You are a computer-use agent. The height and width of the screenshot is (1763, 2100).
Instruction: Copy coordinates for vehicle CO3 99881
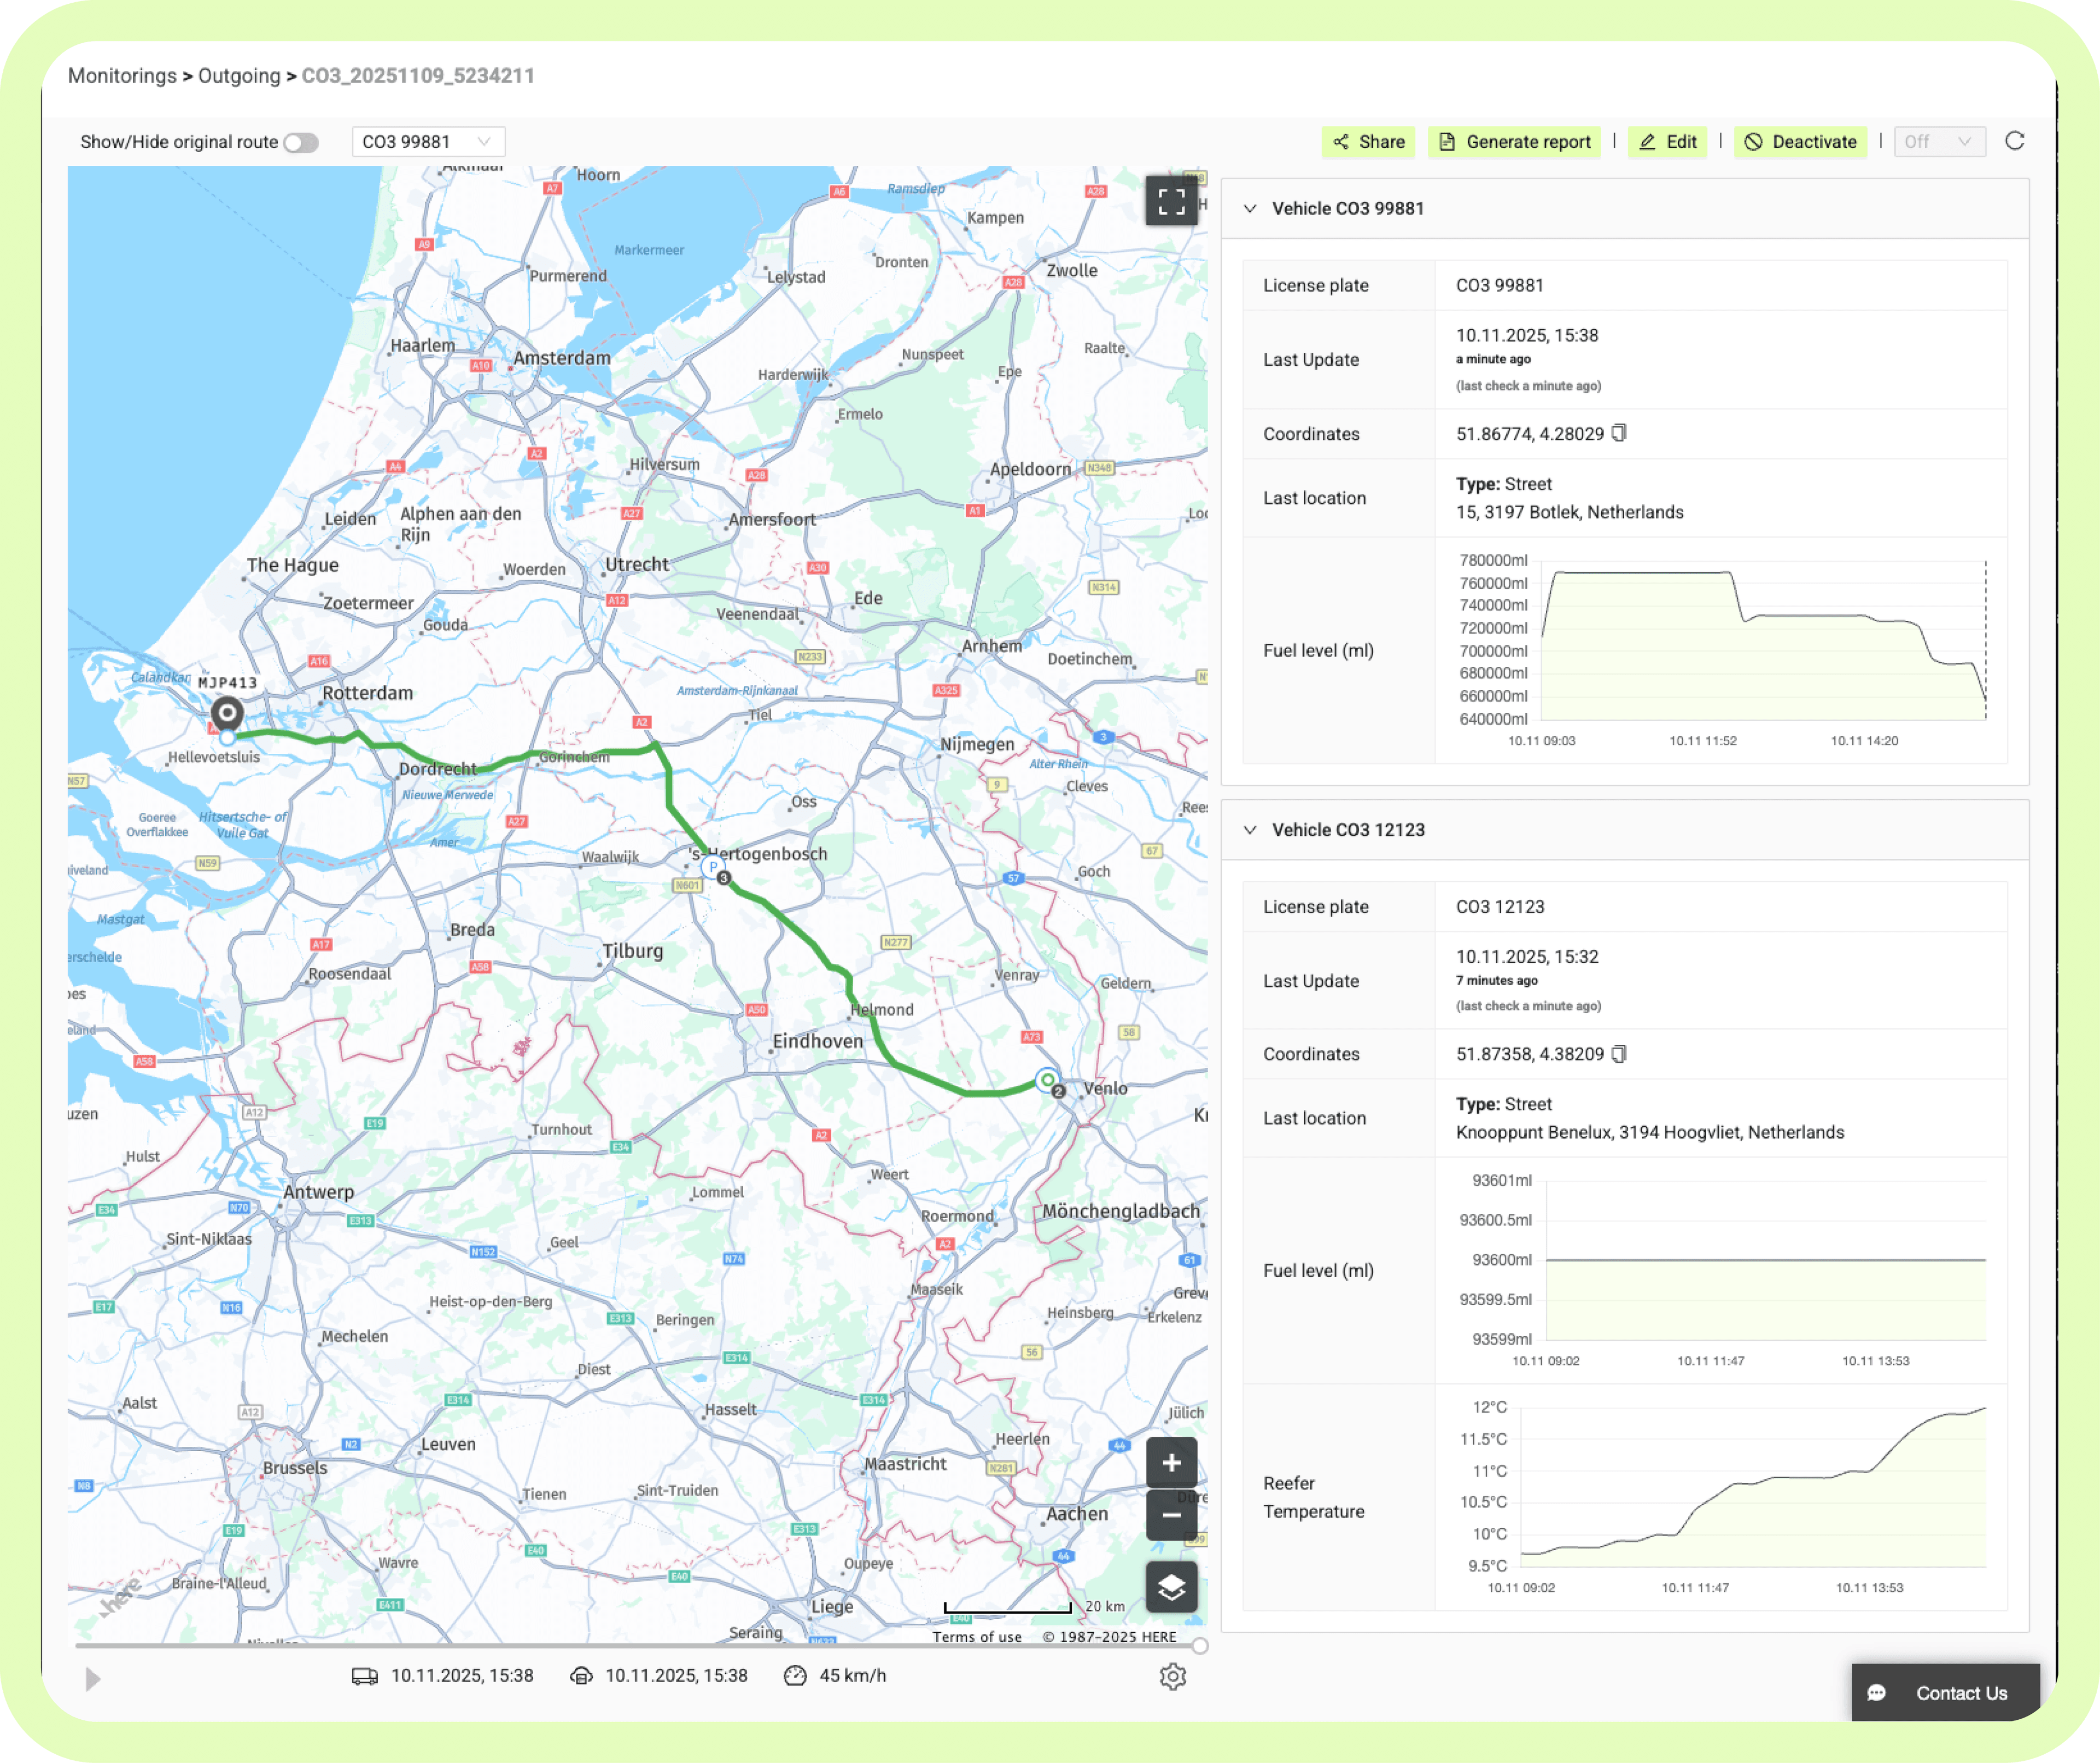pos(1619,433)
